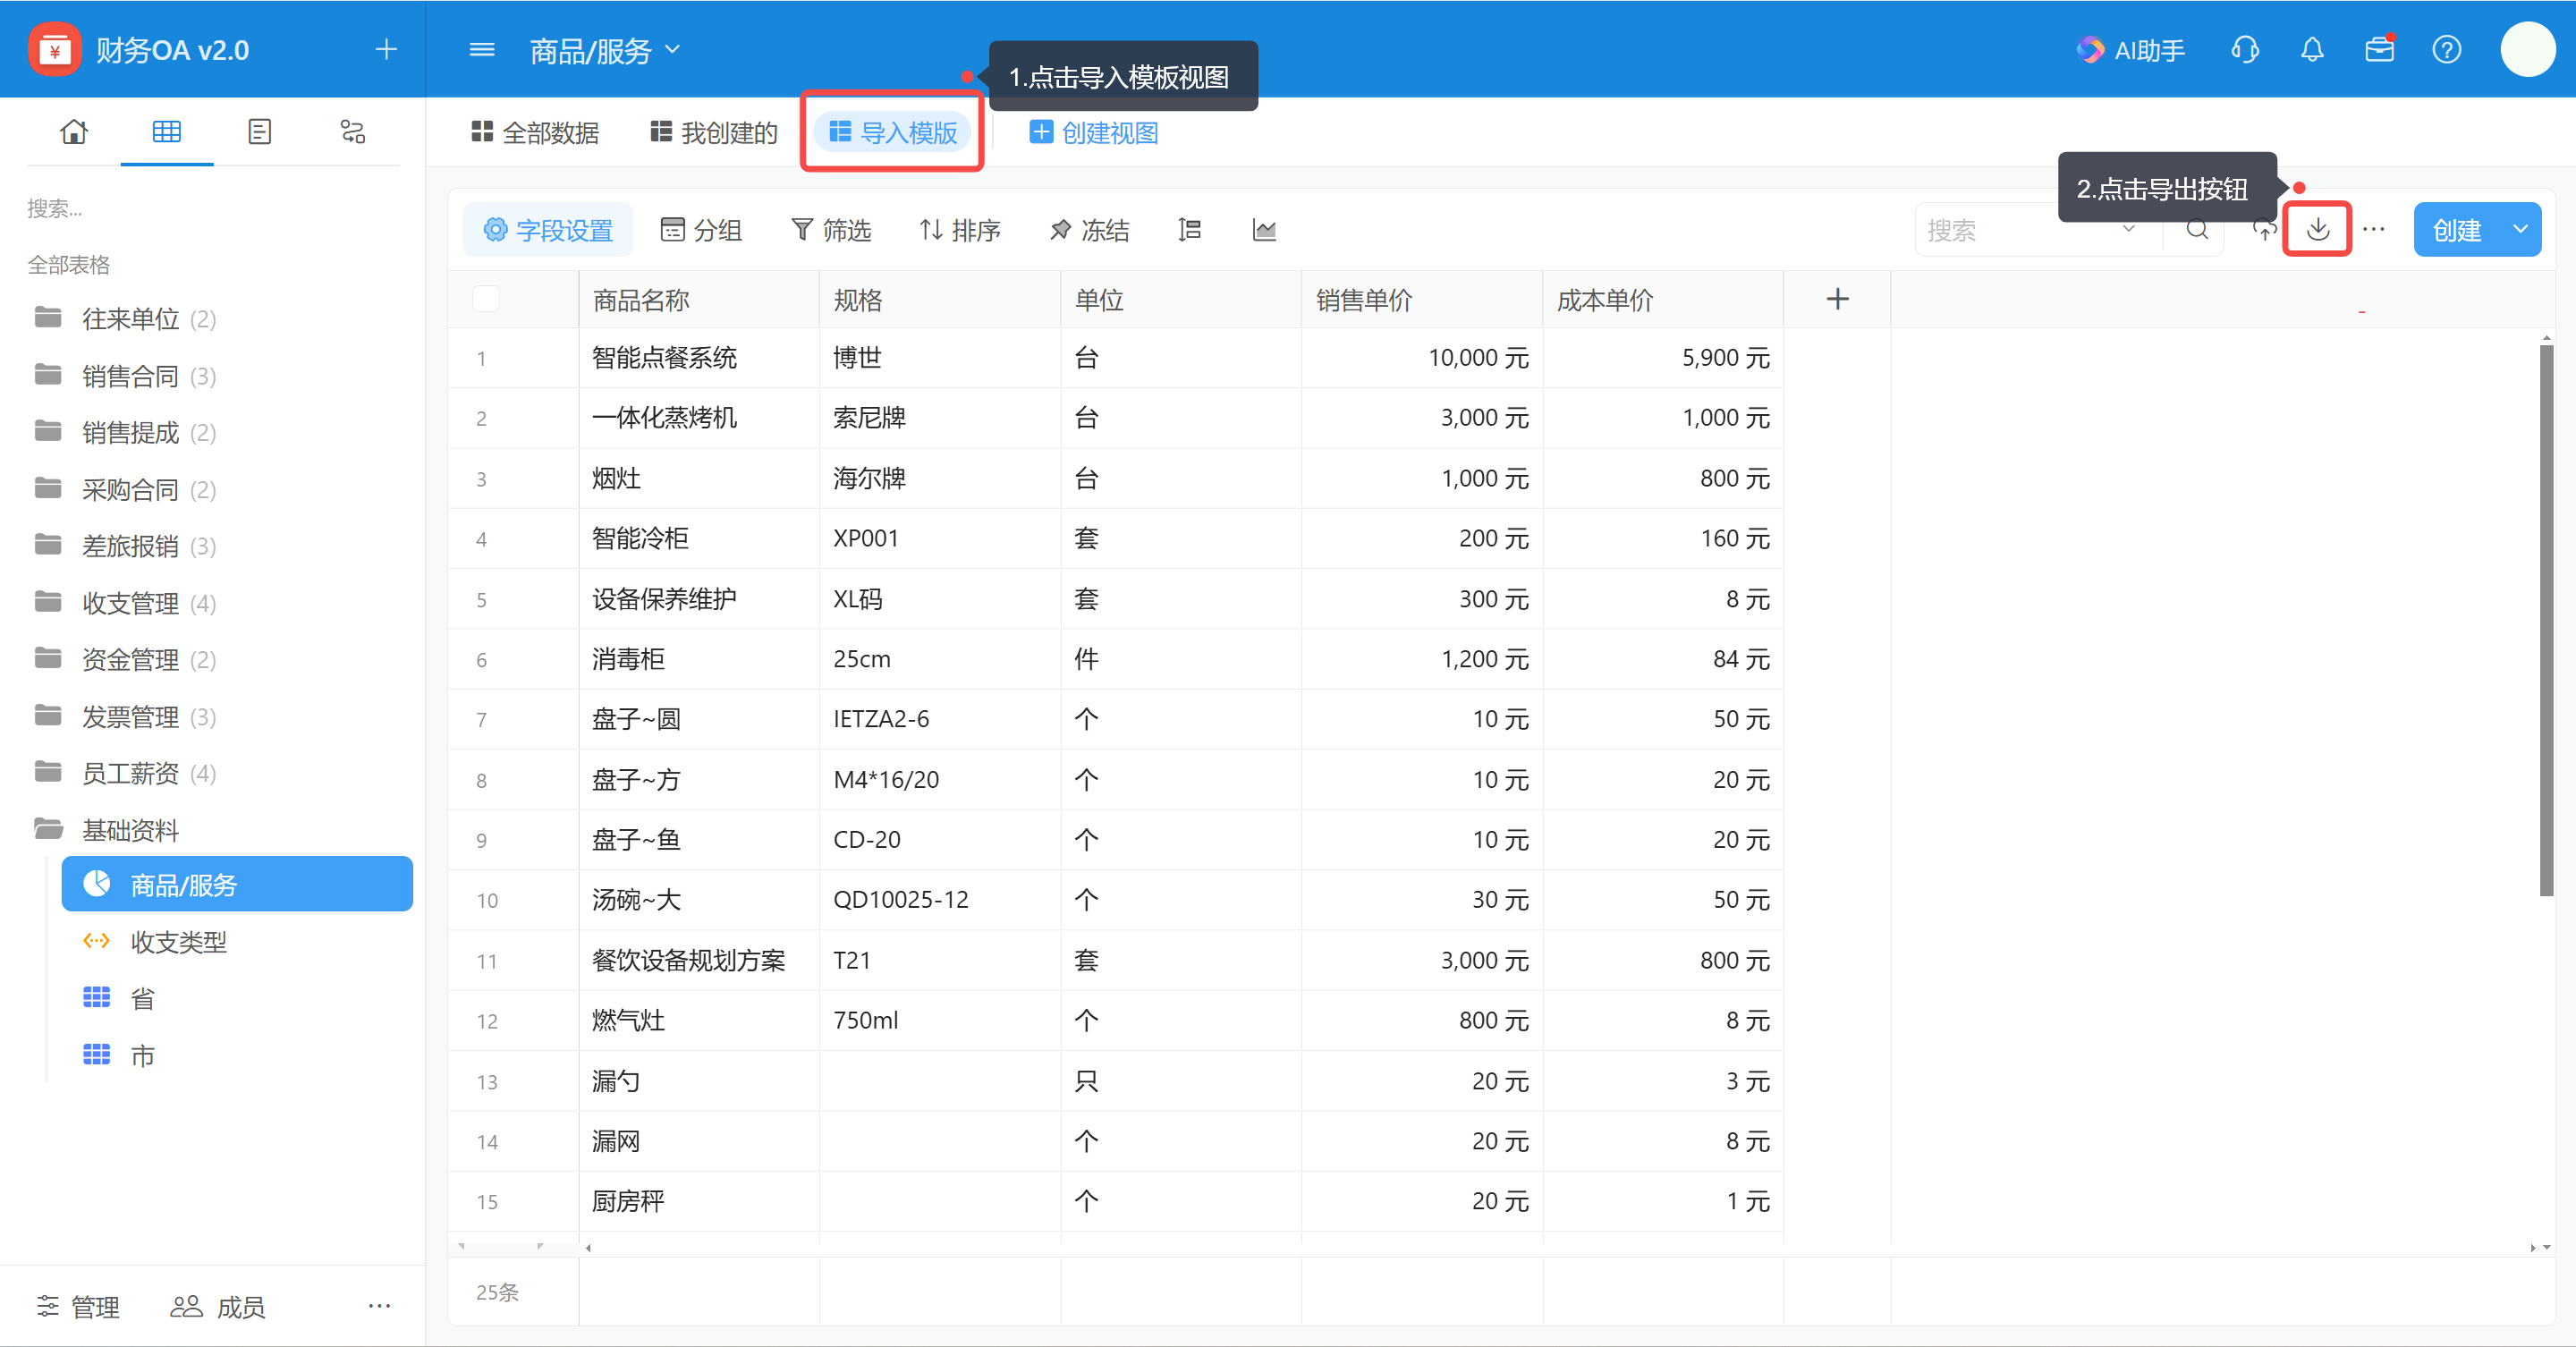Open the customer support headset icon
Image resolution: width=2576 pixels, height=1347 pixels.
click(2245, 49)
